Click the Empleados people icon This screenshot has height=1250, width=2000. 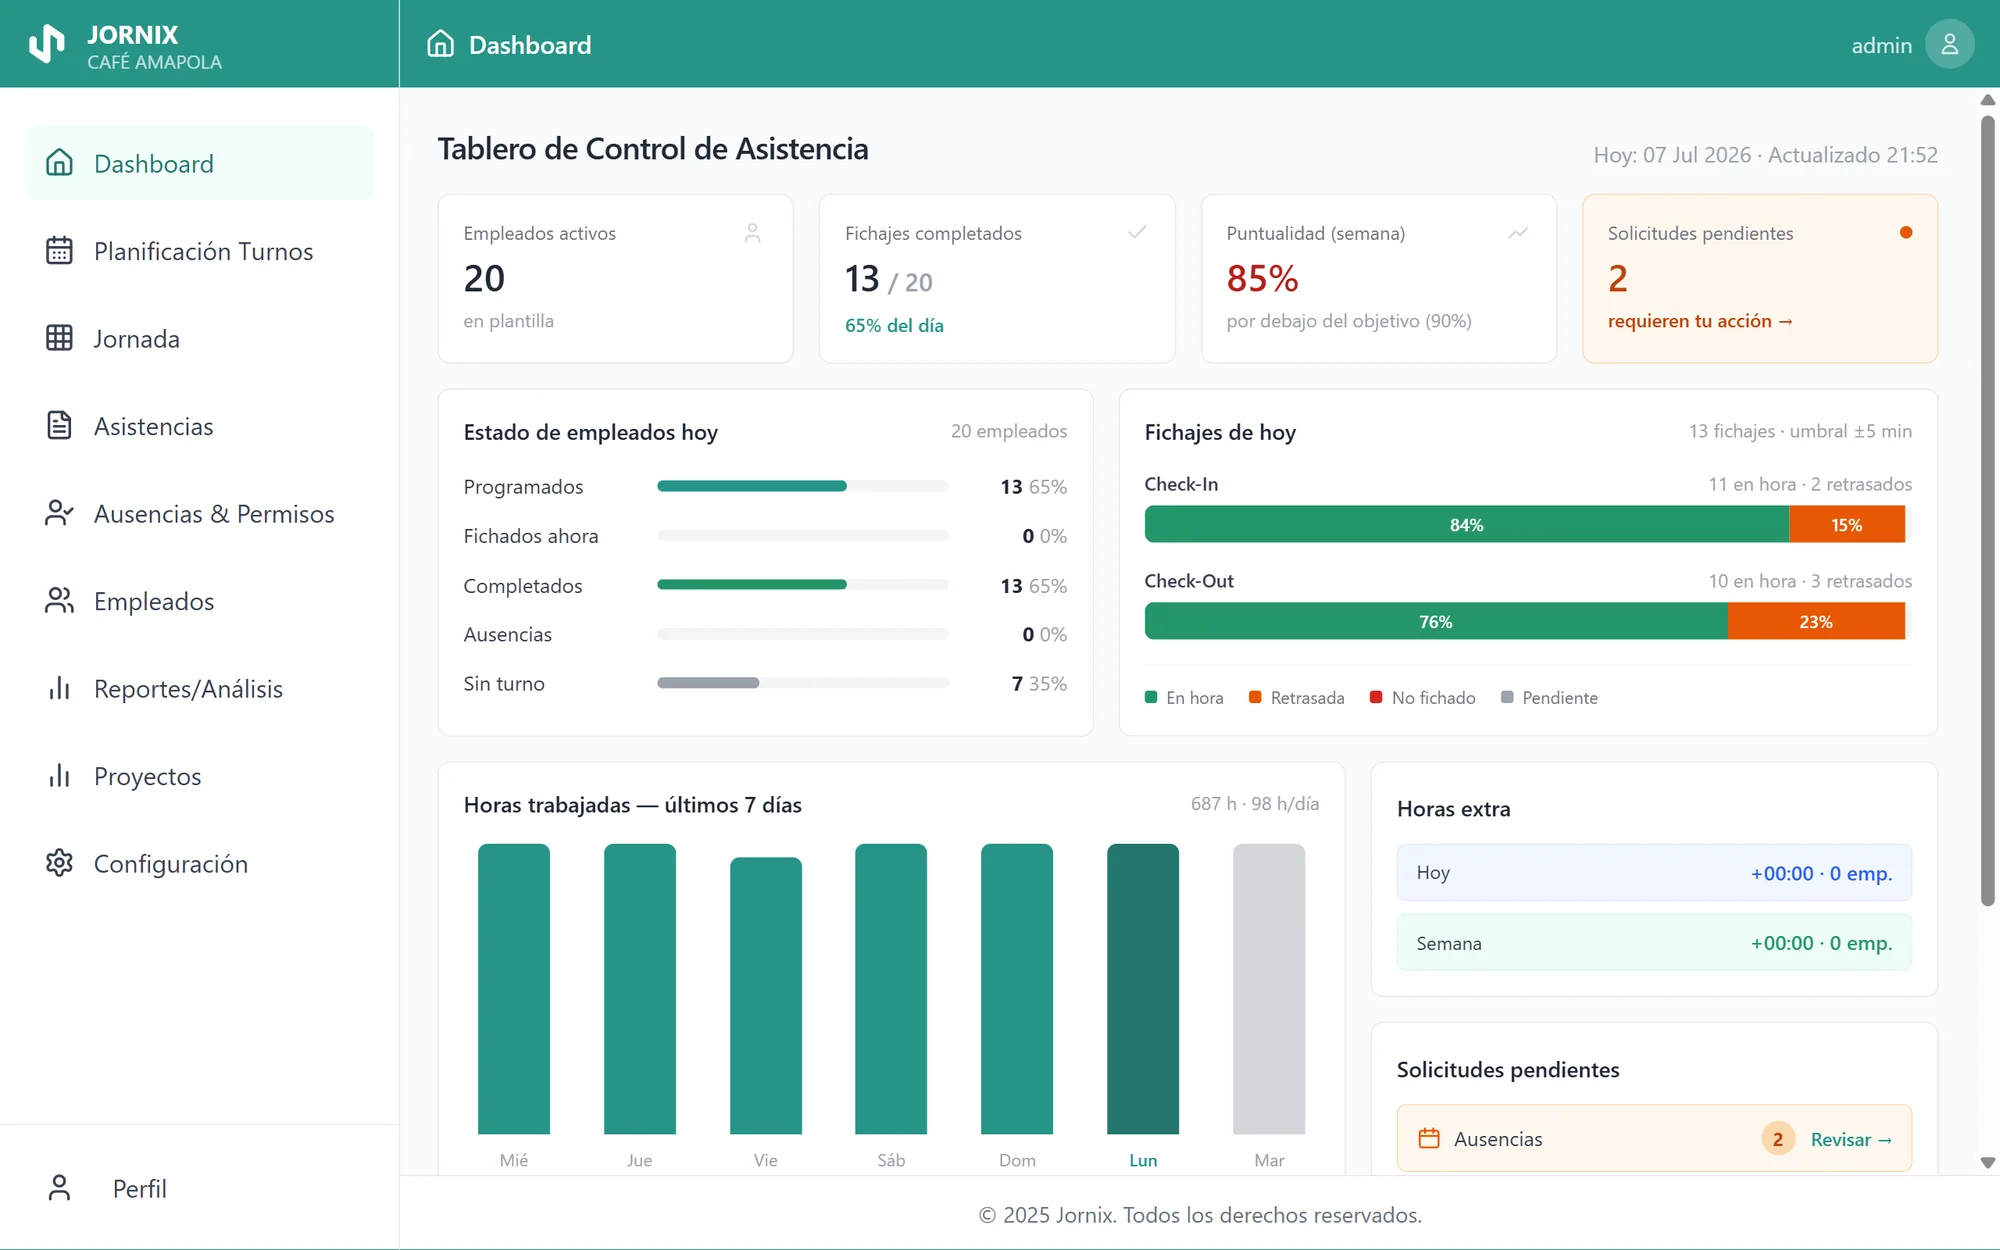59,601
